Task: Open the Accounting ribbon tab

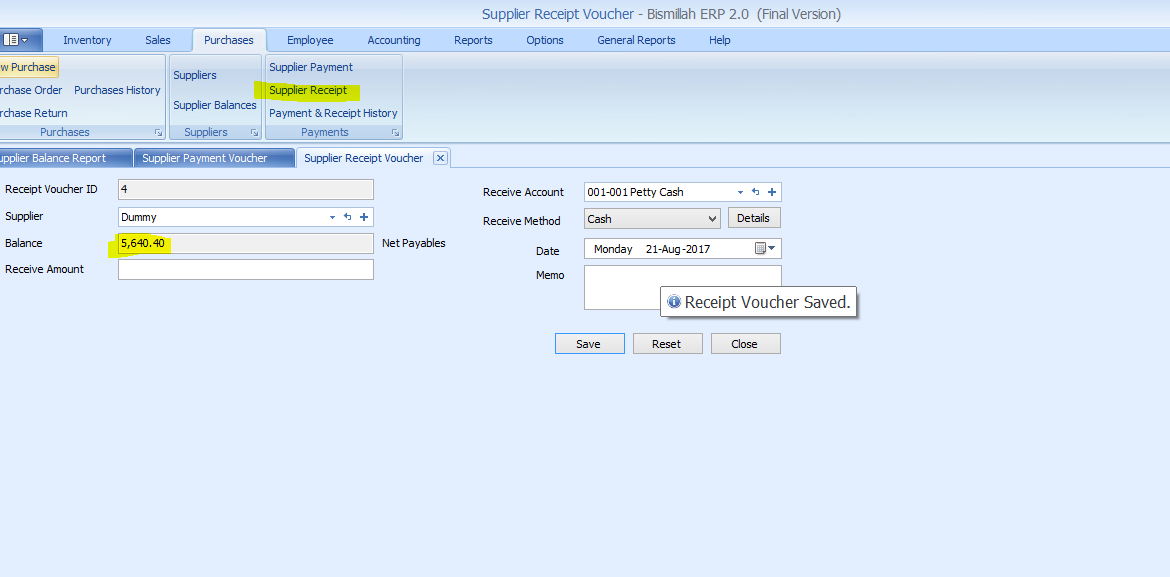Action: tap(394, 40)
